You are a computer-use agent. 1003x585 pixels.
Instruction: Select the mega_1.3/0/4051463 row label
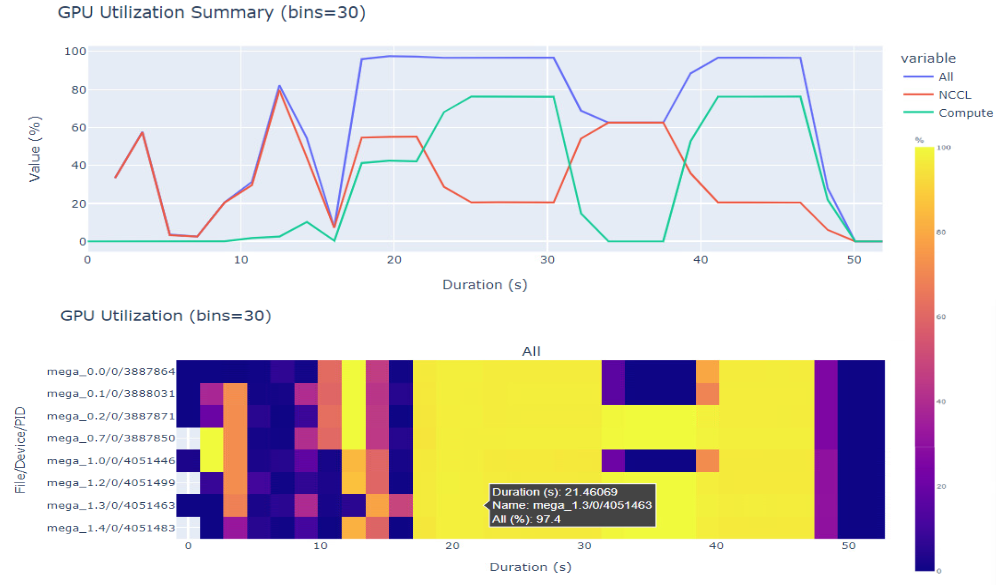tap(108, 504)
